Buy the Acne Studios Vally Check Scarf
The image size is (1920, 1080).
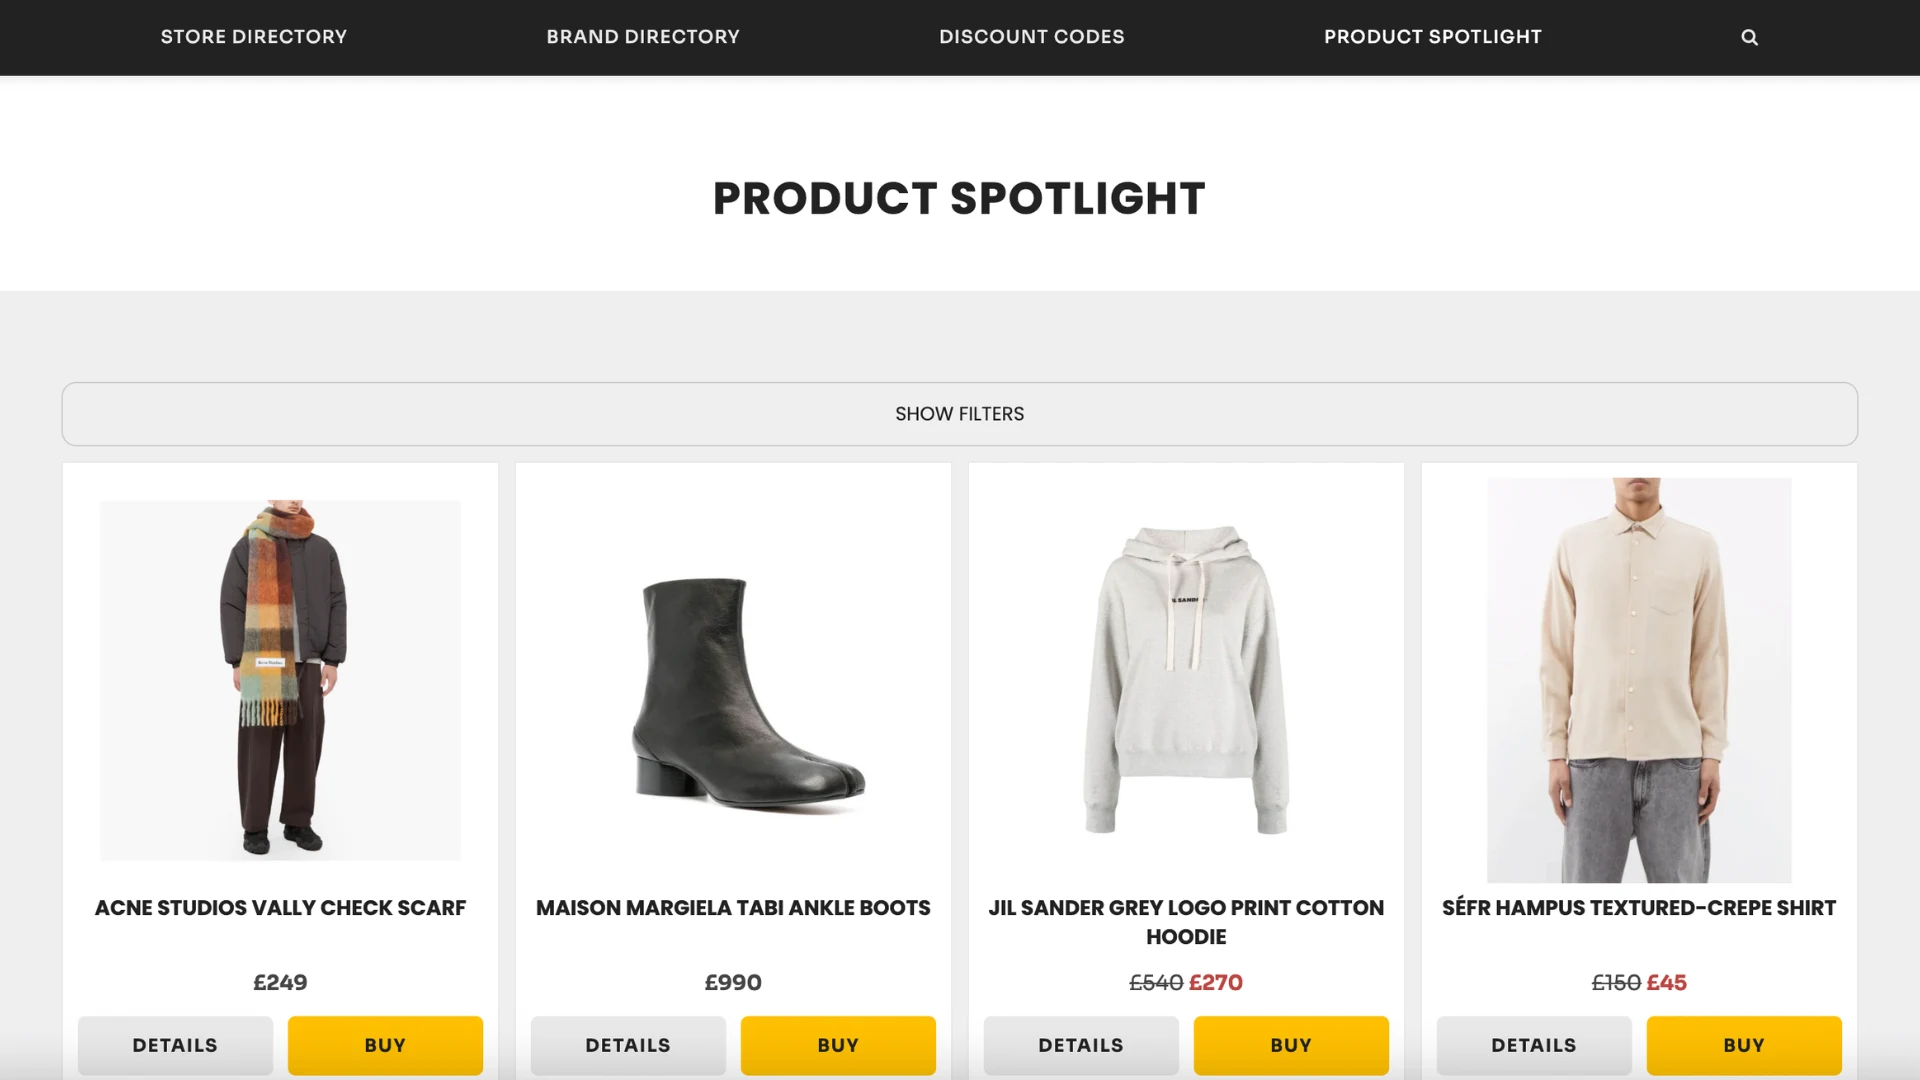point(385,1045)
